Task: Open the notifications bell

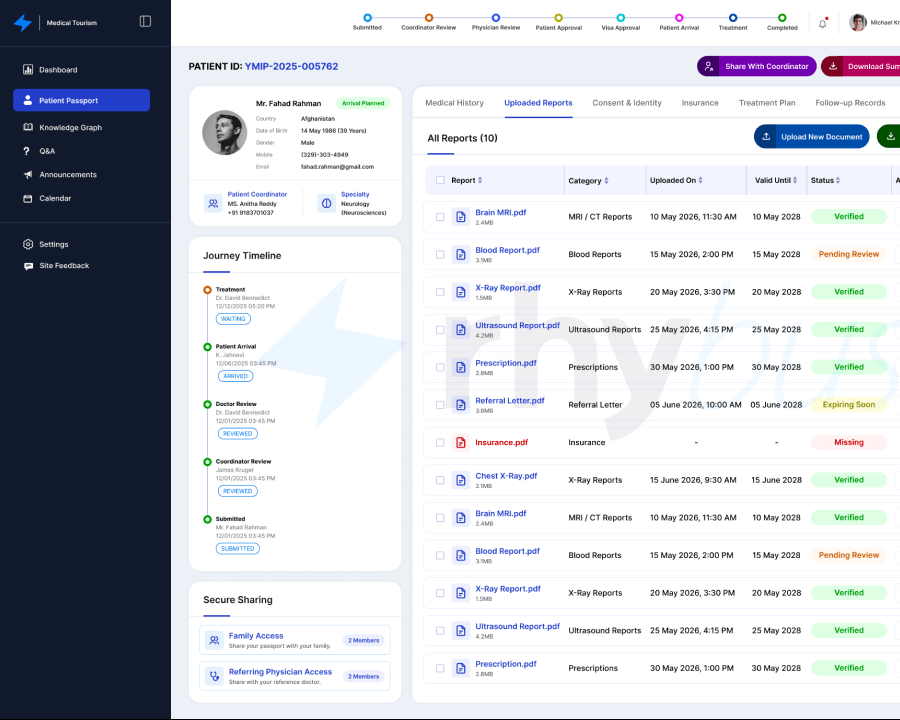Action: click(823, 24)
